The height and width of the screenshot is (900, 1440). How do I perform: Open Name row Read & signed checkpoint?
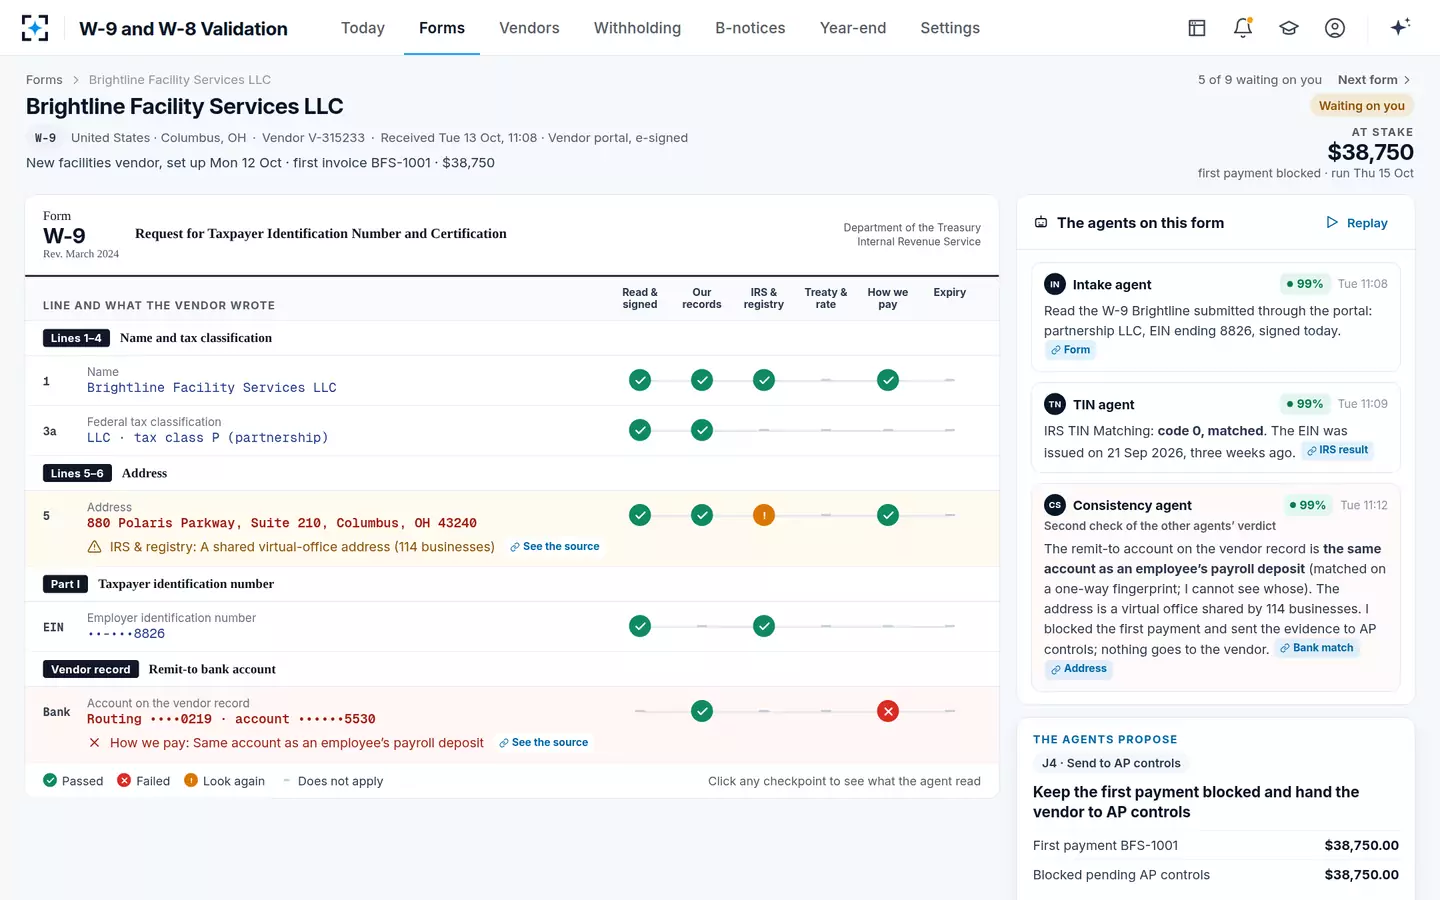640,380
